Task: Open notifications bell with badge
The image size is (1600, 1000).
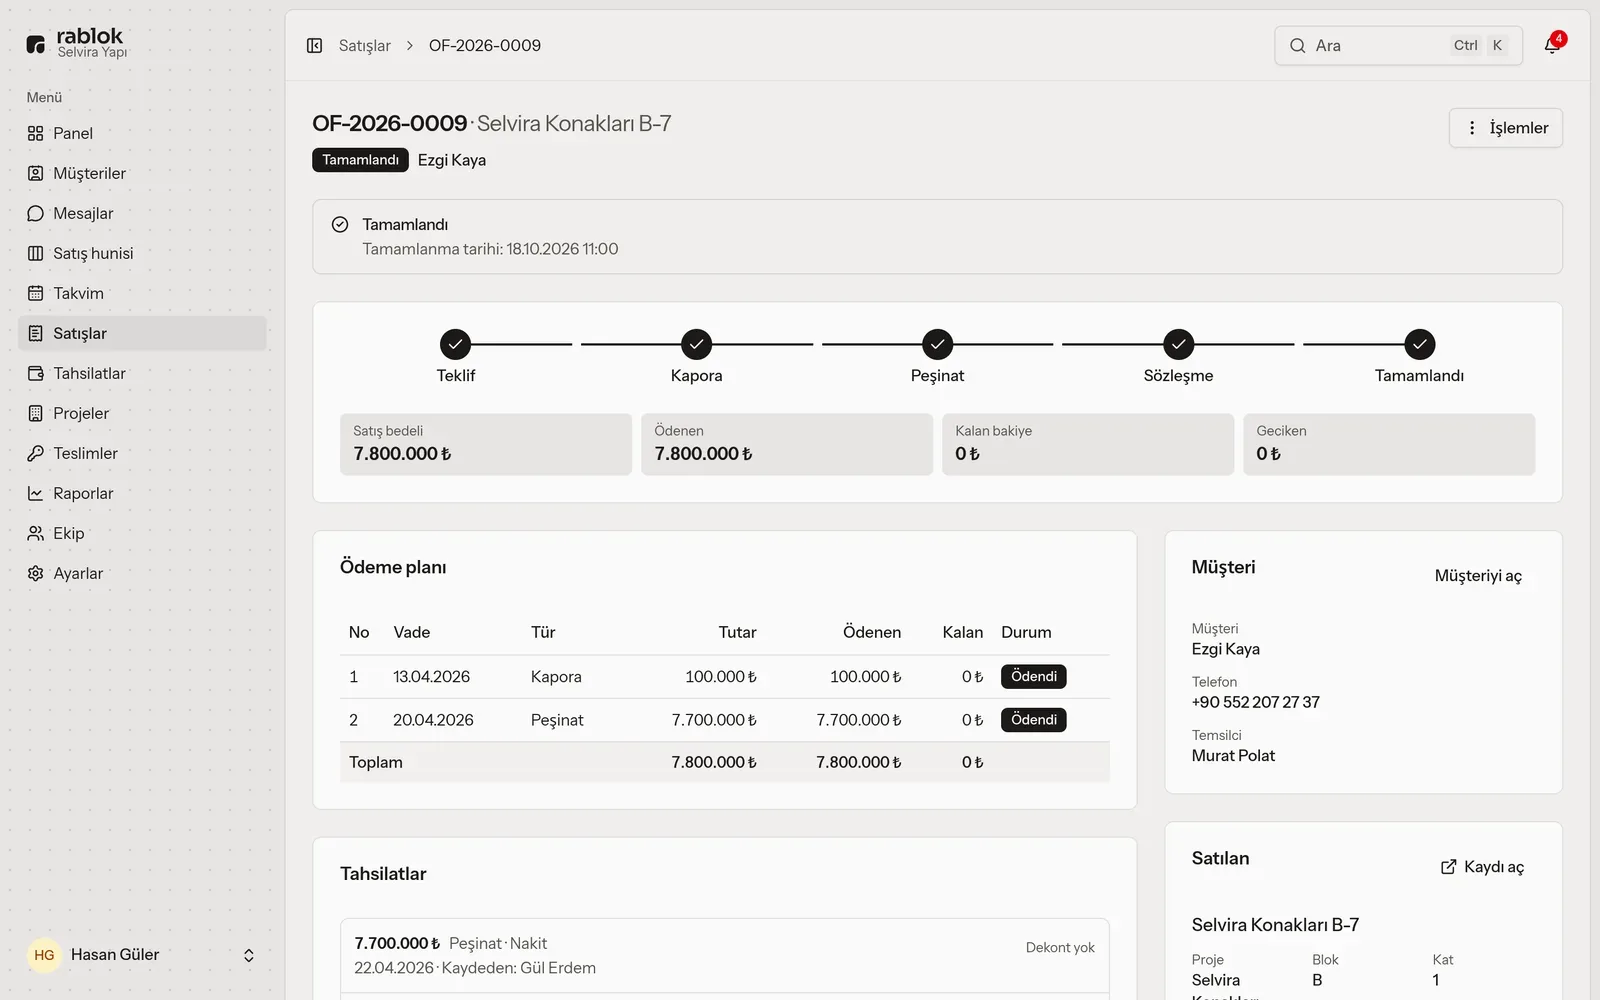Action: tap(1552, 45)
